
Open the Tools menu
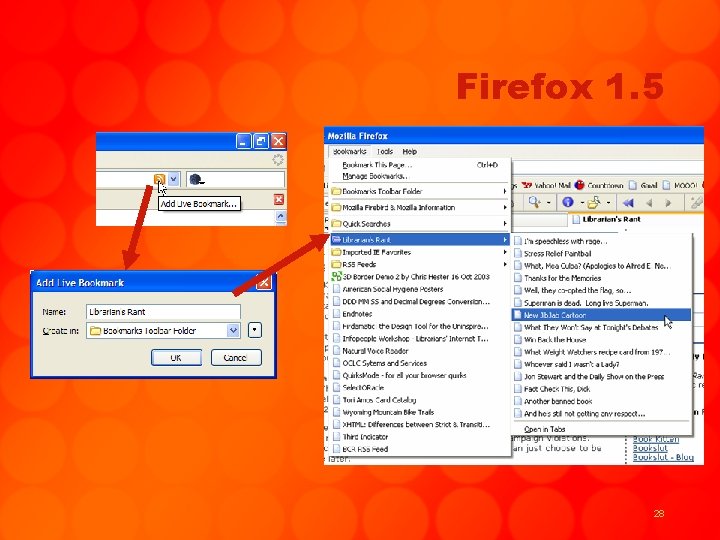385,152
